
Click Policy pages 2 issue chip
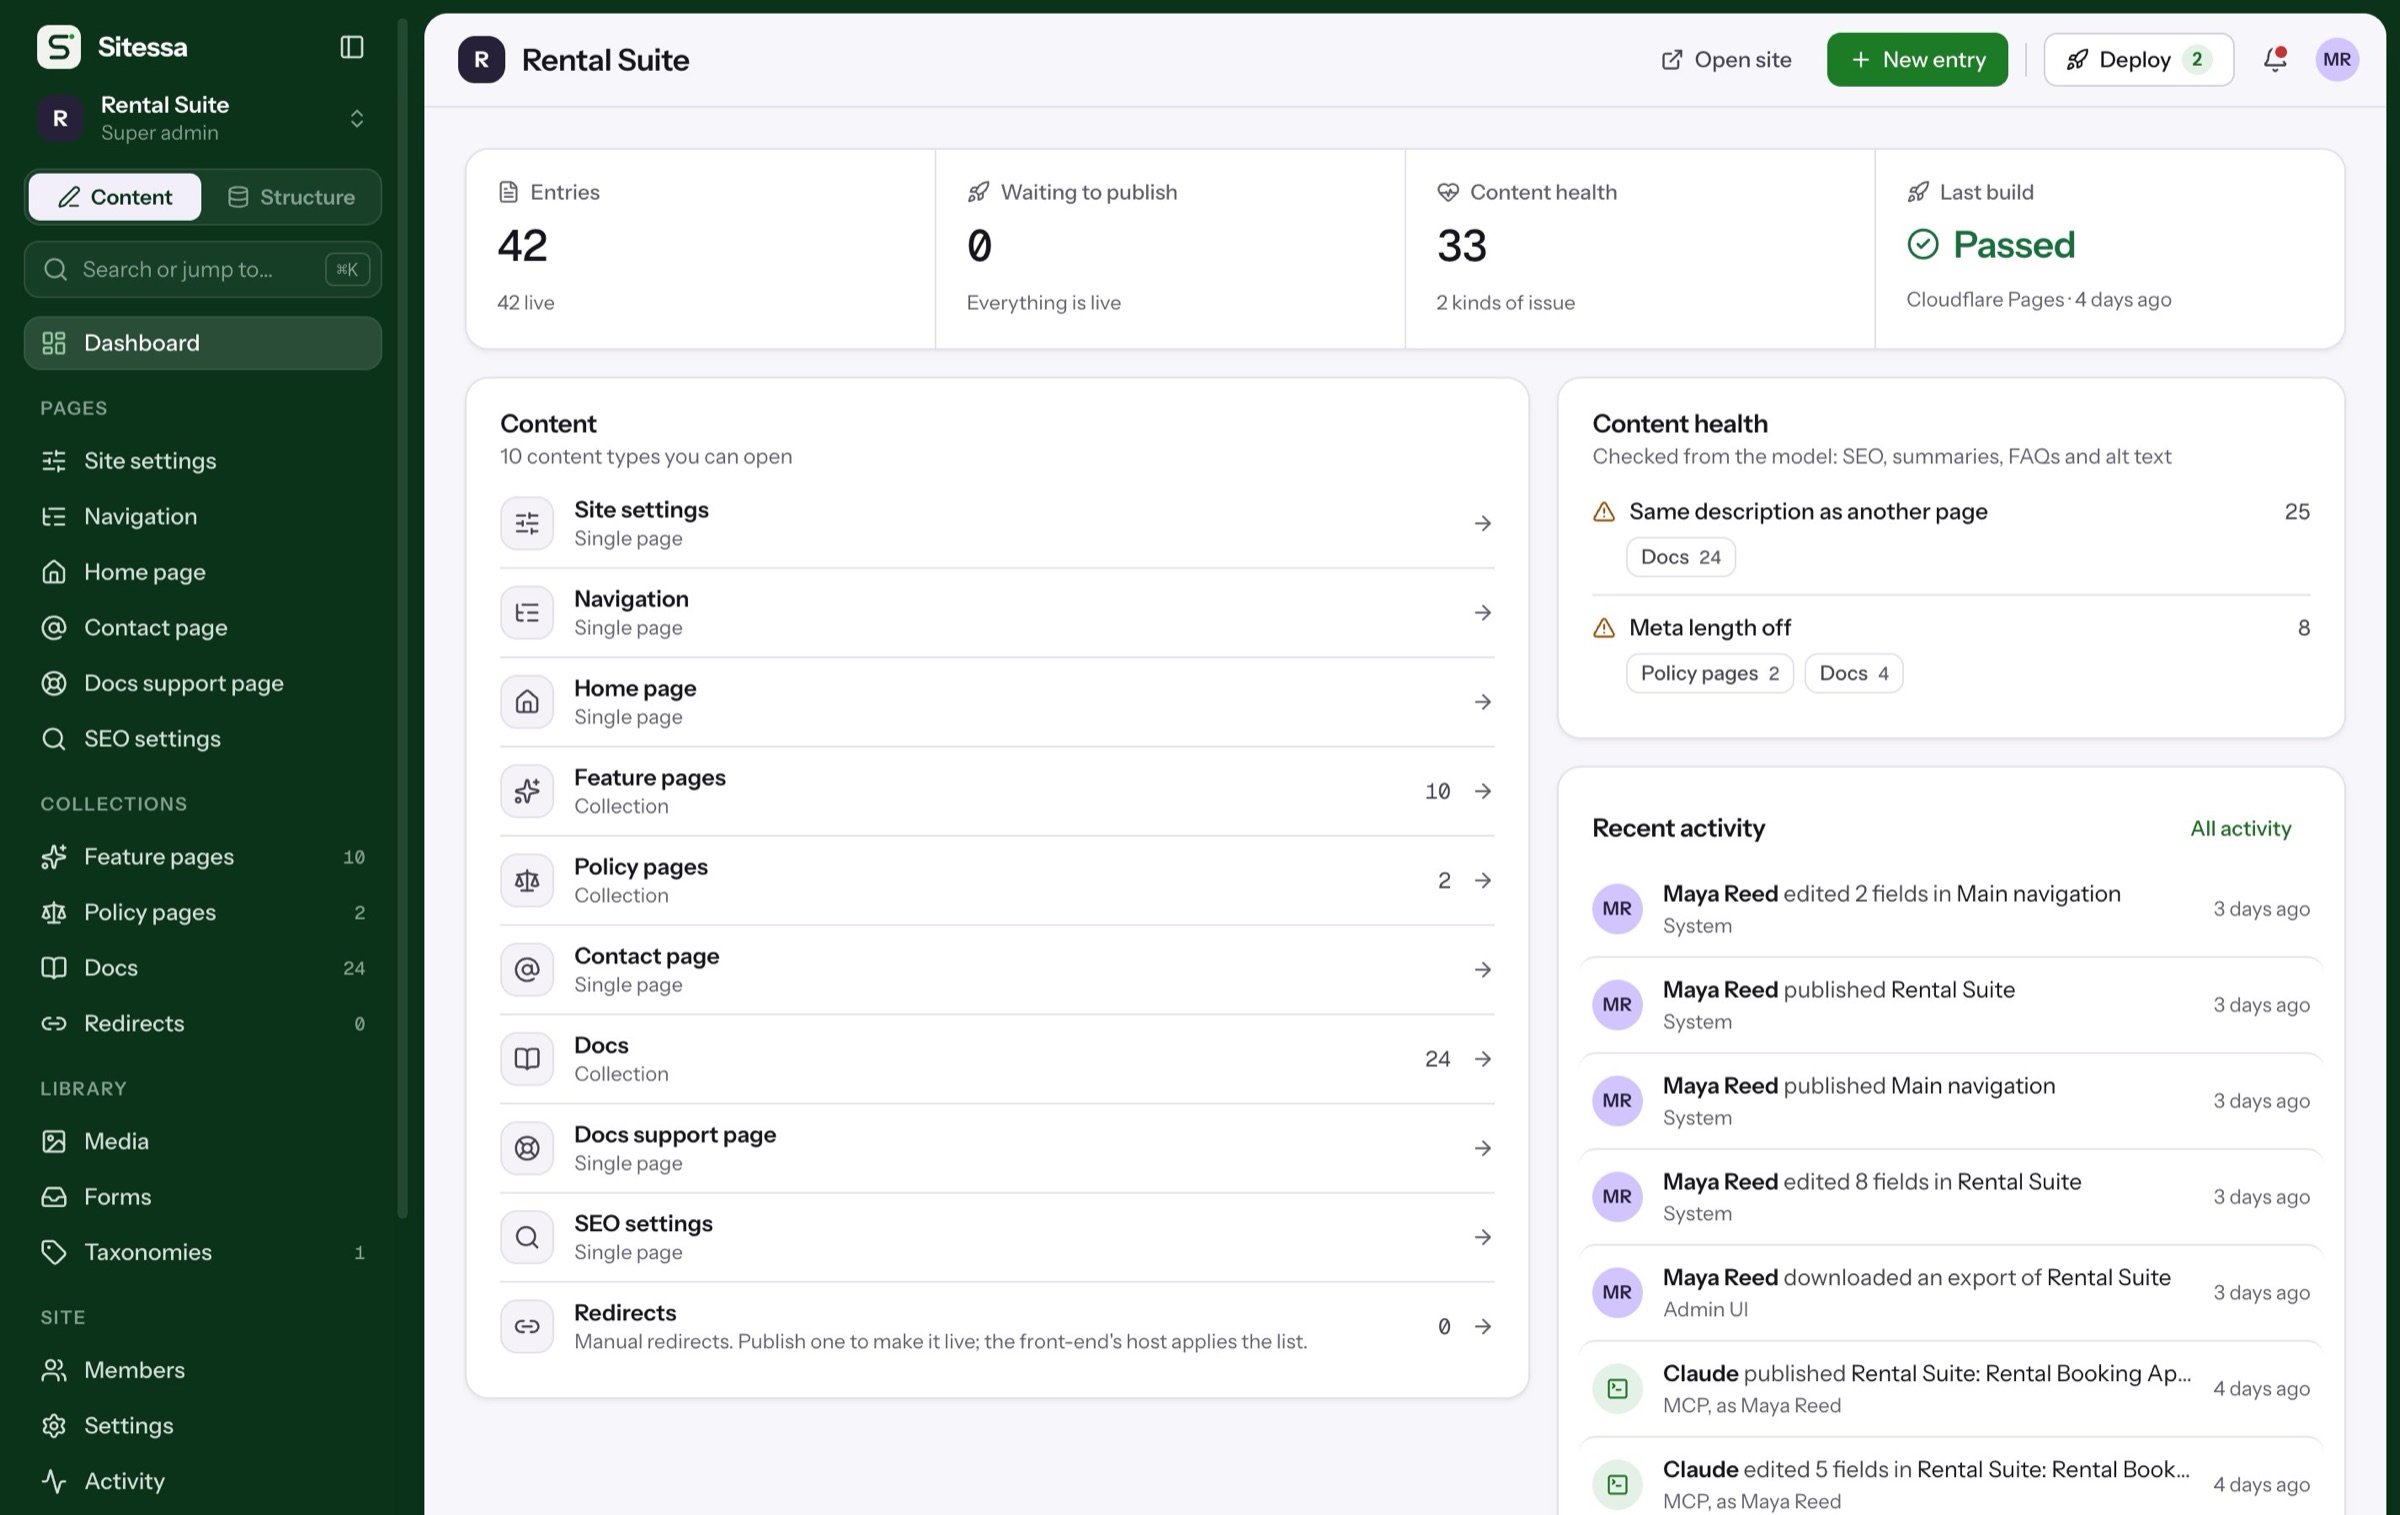[1710, 674]
